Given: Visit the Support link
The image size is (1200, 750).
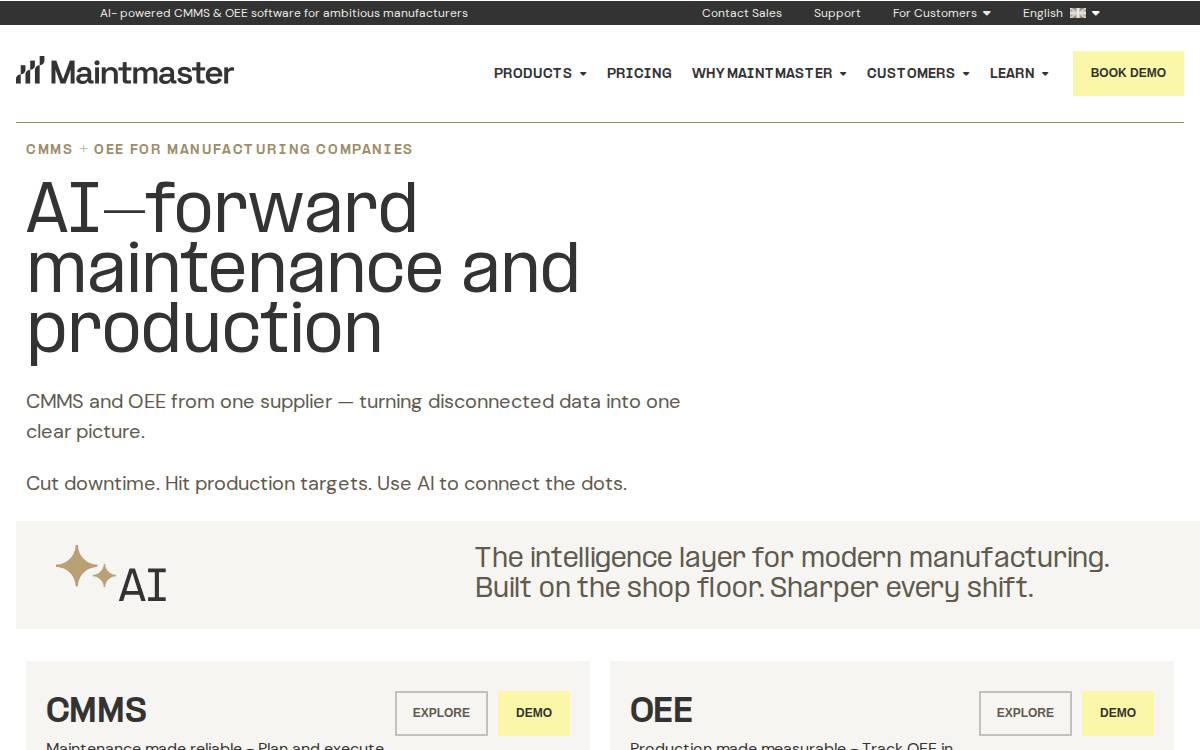Looking at the screenshot, I should click(x=837, y=13).
